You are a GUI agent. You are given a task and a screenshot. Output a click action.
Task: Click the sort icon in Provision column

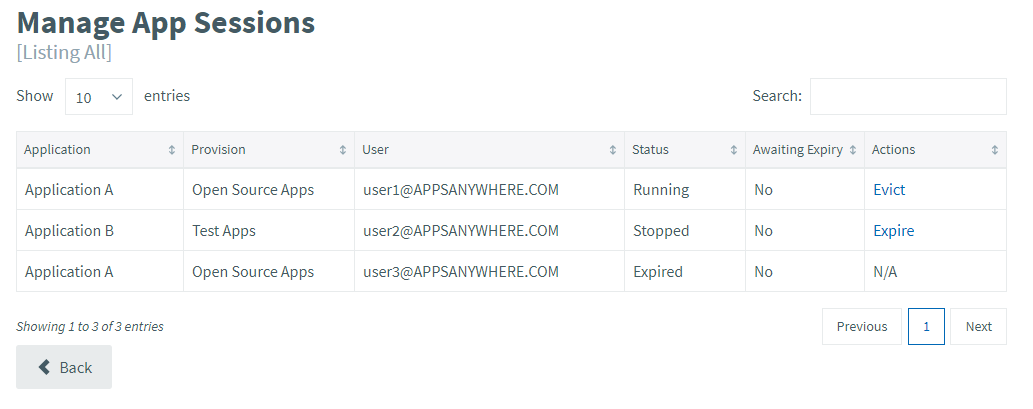click(x=343, y=150)
